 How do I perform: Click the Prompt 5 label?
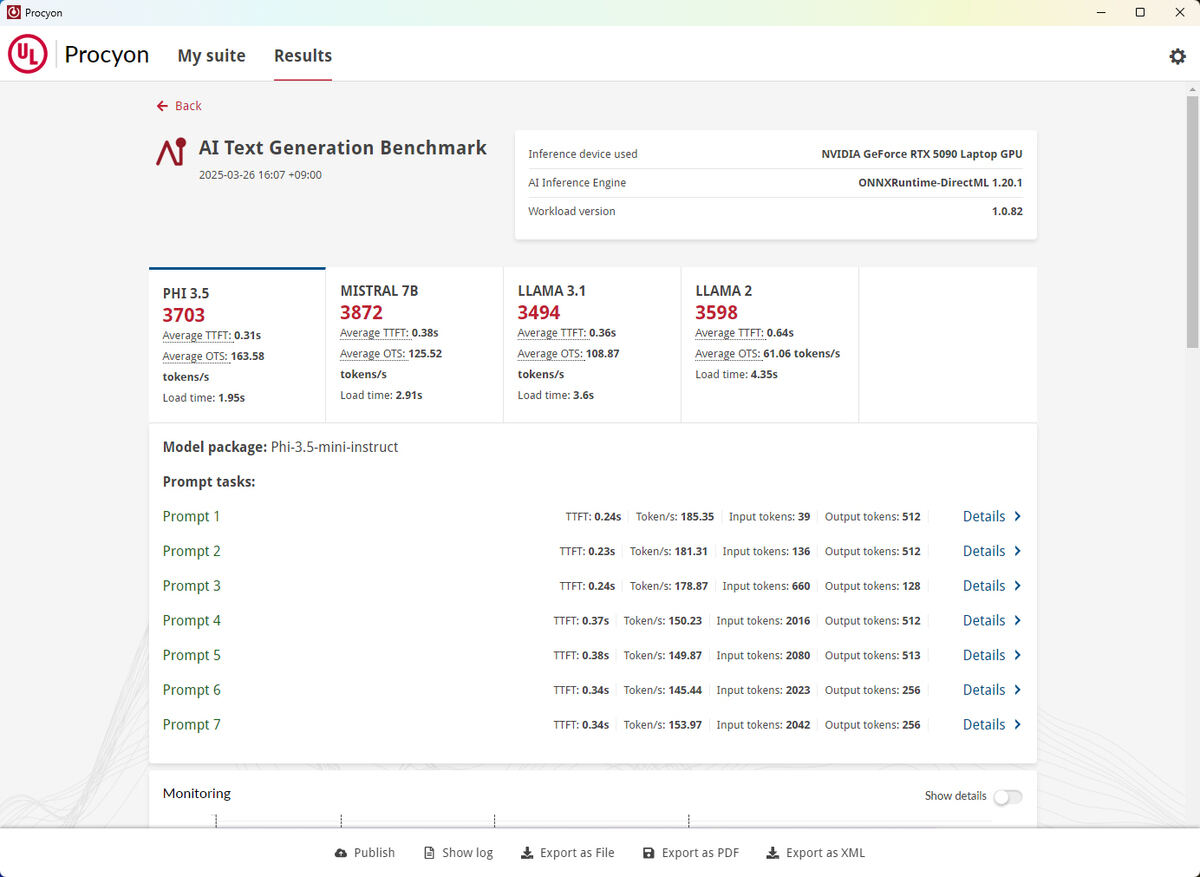click(x=192, y=656)
